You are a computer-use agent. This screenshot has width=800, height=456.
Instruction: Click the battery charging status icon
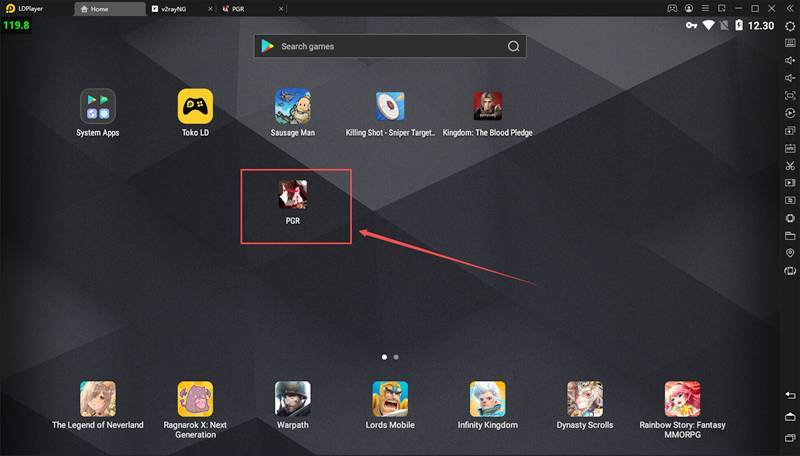[x=739, y=25]
